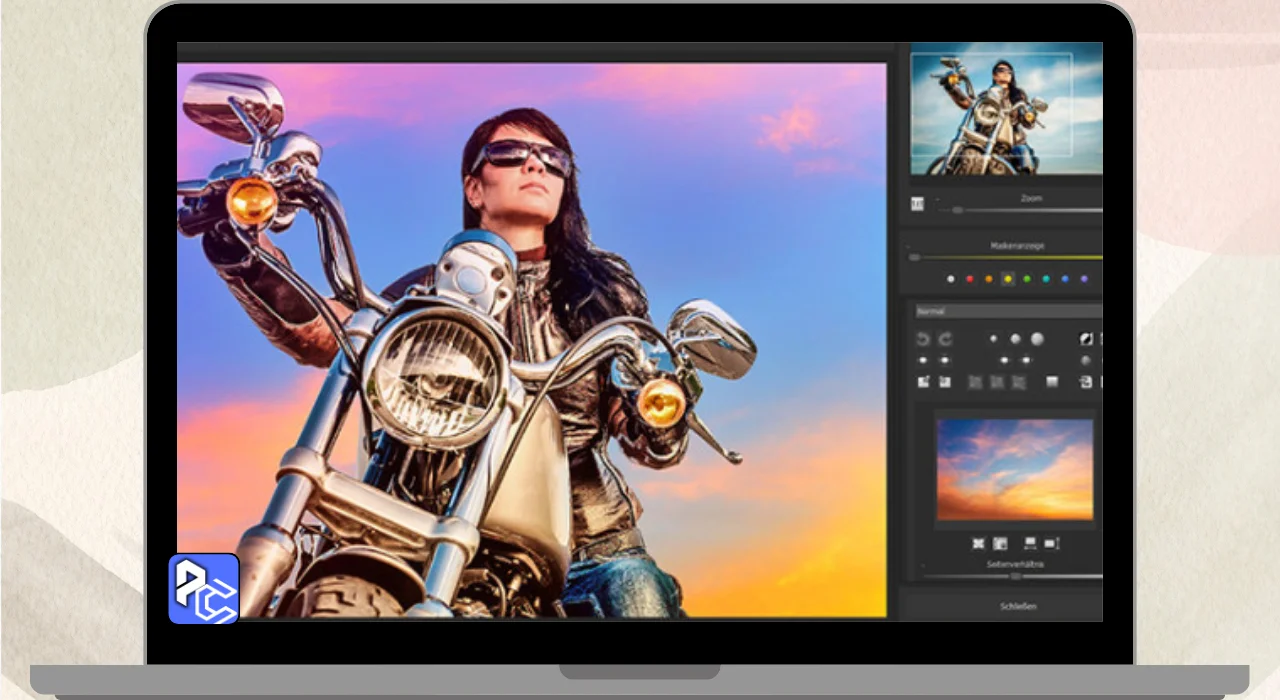Select the red mask color dot
The height and width of the screenshot is (700, 1280).
970,279
